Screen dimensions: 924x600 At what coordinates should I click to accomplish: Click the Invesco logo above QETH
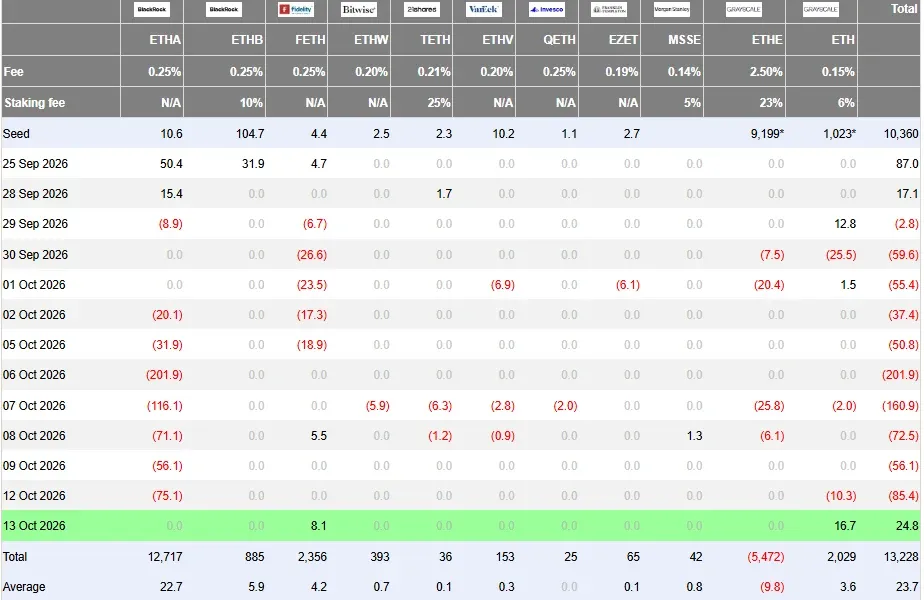546,9
